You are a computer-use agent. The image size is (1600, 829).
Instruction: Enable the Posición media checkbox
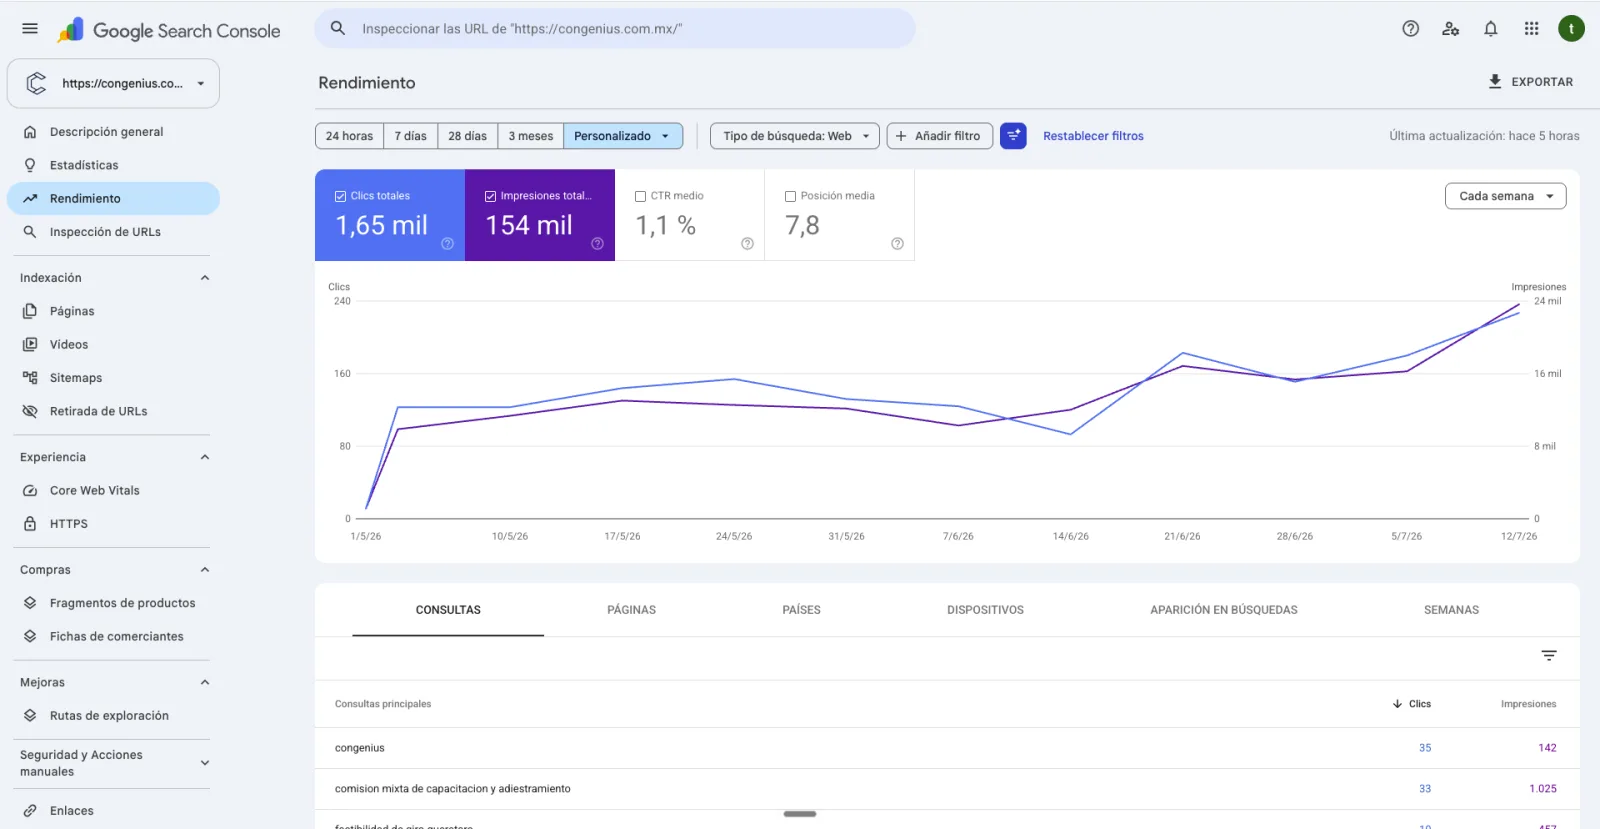click(791, 197)
